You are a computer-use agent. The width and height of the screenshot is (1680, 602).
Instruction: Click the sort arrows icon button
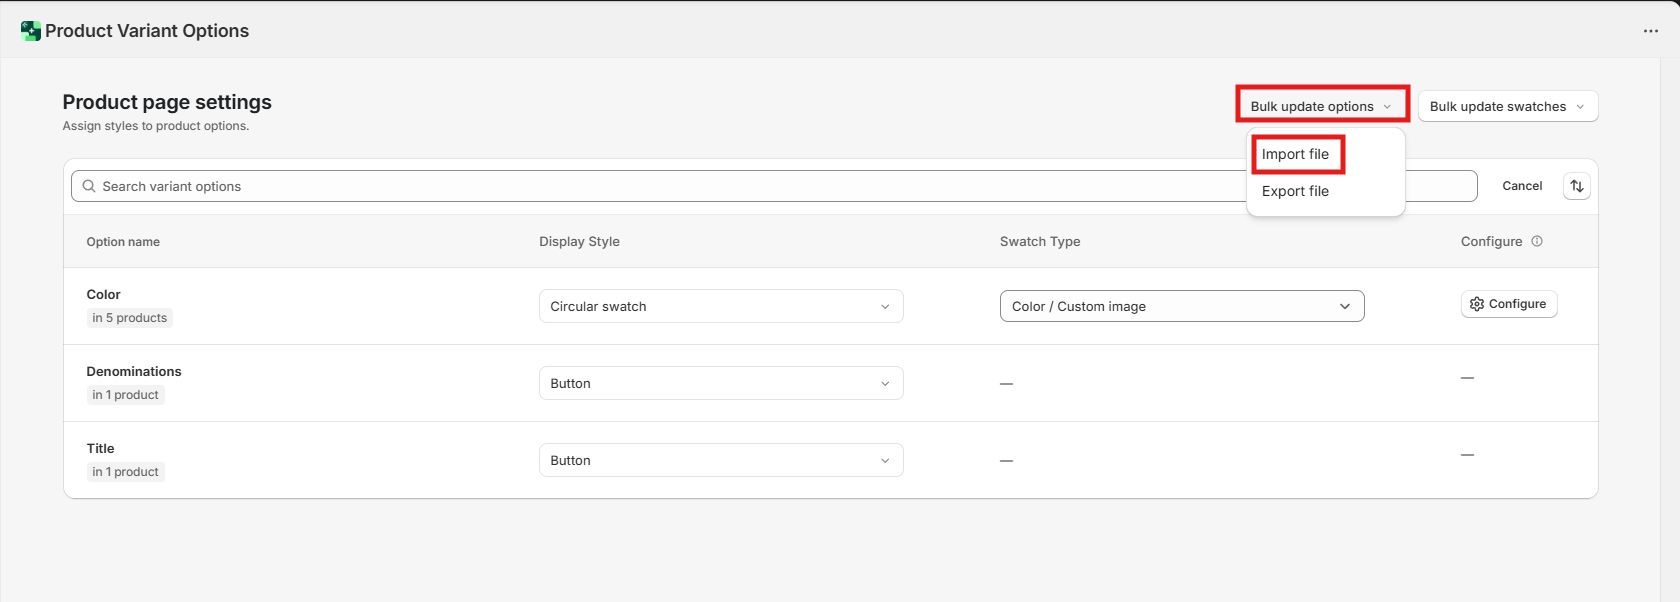[x=1576, y=186]
